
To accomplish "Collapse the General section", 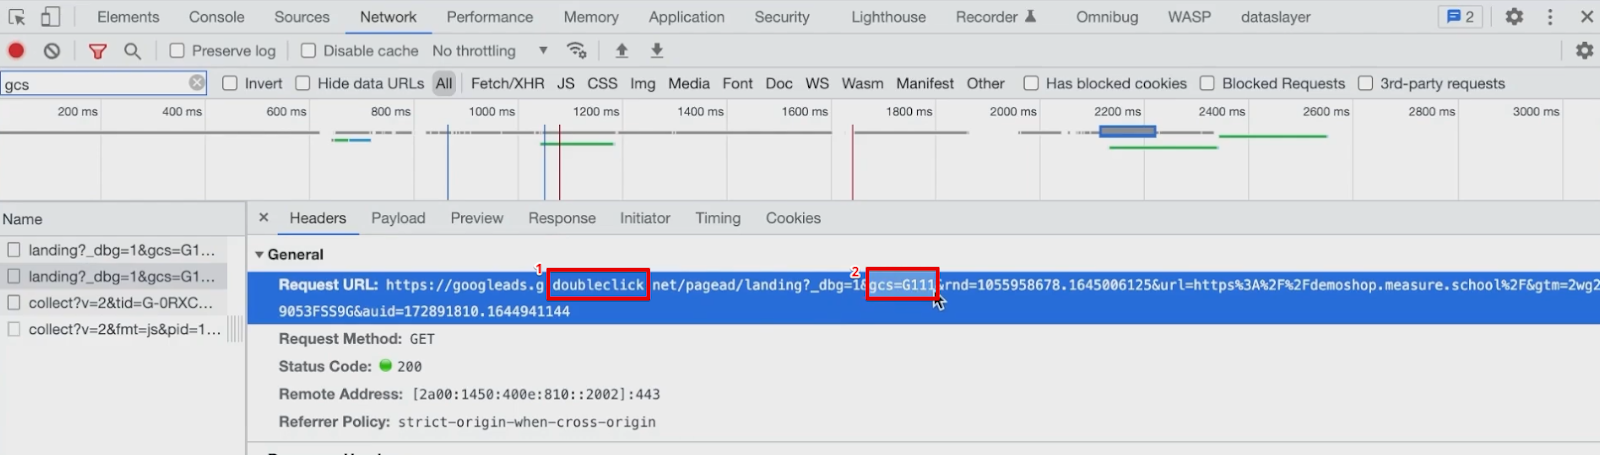I will (x=260, y=255).
